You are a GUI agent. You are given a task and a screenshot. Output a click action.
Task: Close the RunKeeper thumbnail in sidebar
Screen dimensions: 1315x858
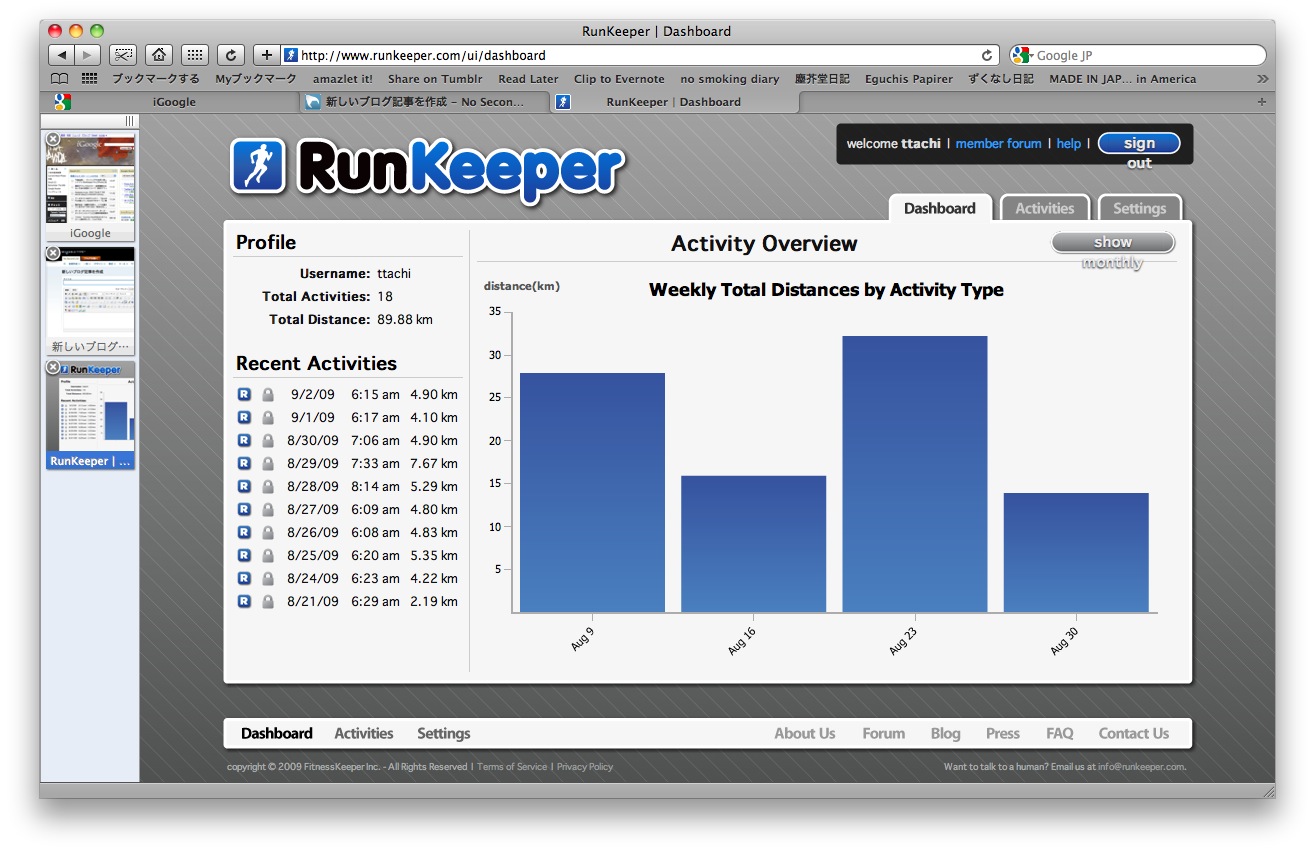pyautogui.click(x=53, y=368)
